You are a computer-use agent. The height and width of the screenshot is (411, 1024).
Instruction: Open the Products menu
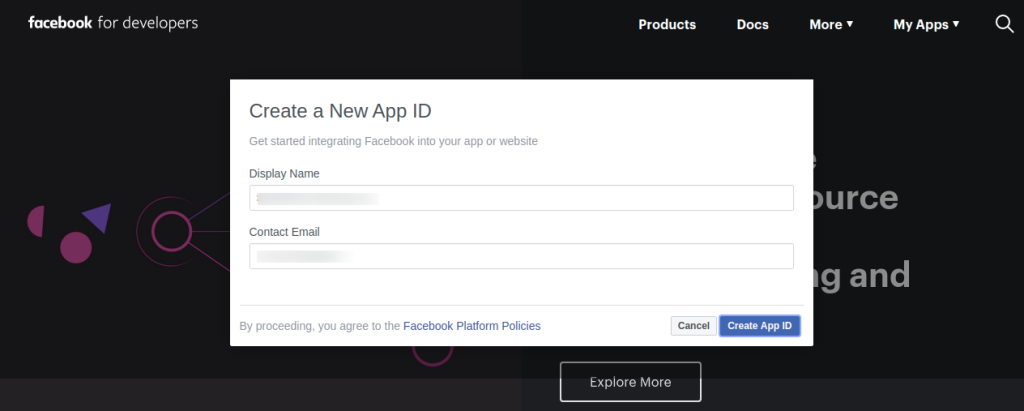point(667,25)
